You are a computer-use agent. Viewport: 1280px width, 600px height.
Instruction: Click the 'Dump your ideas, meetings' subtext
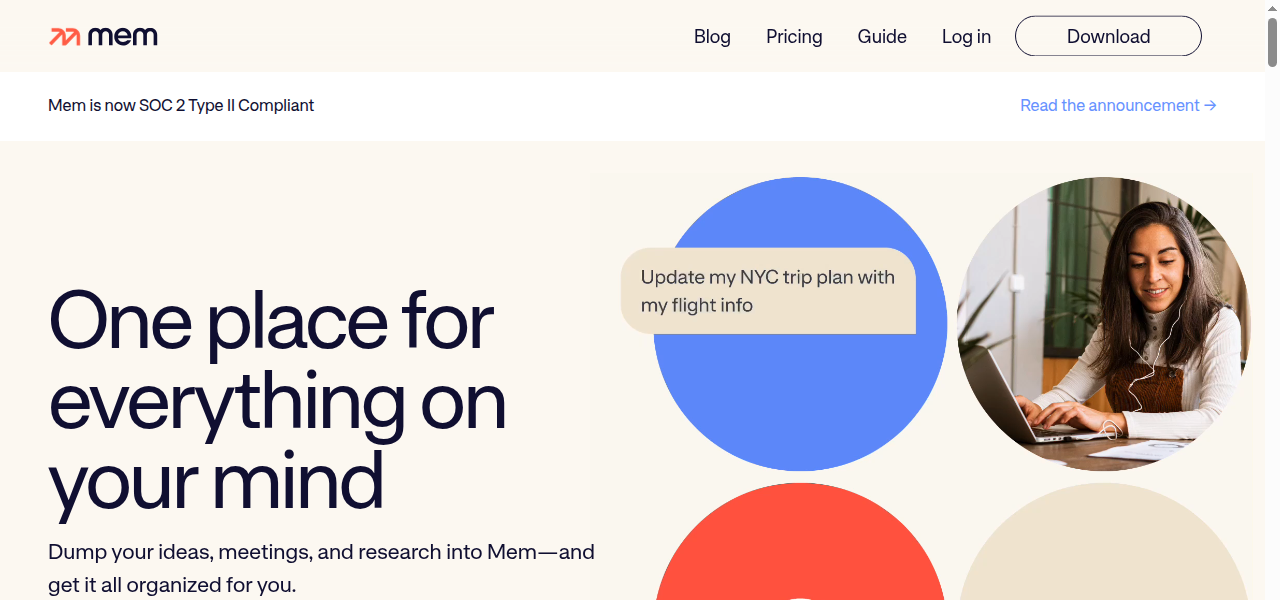click(321, 567)
